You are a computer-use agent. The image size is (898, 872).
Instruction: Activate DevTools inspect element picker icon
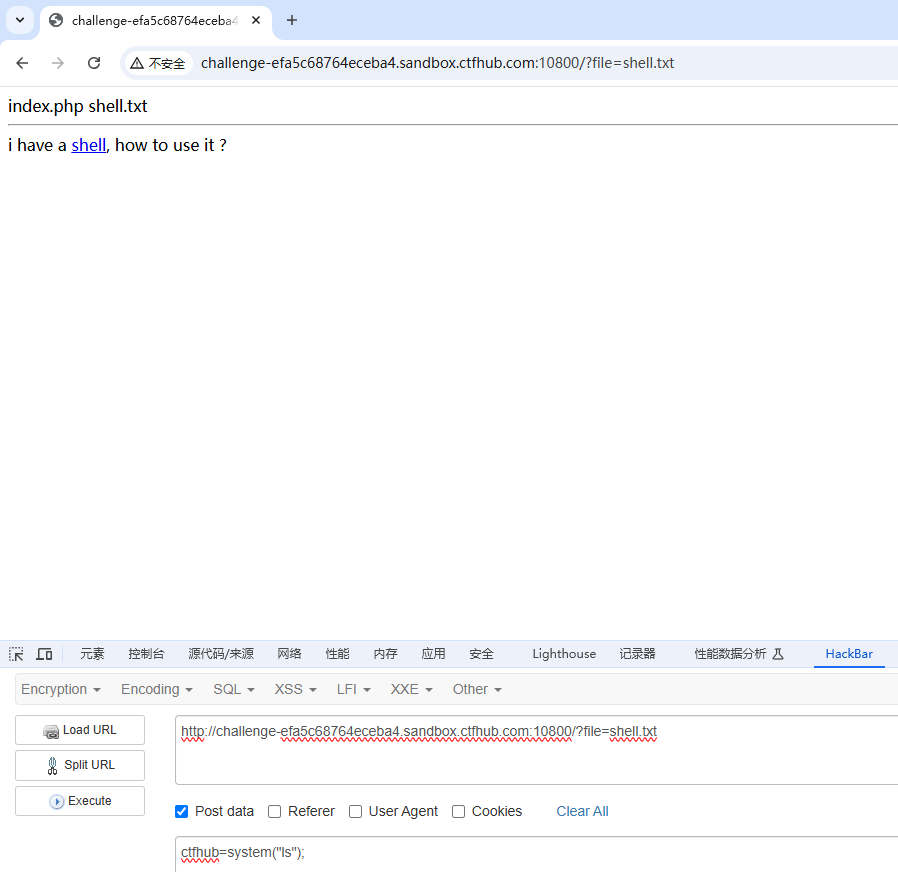click(x=16, y=654)
